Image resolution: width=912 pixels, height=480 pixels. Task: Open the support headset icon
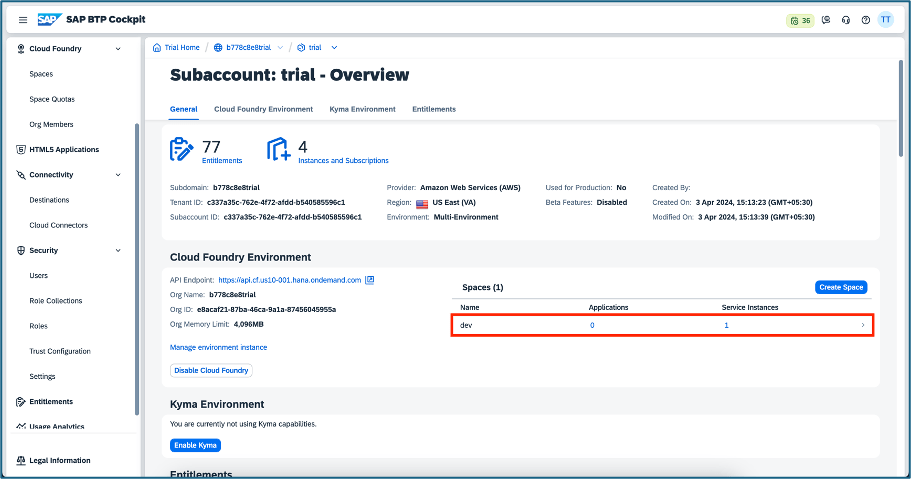pos(846,20)
